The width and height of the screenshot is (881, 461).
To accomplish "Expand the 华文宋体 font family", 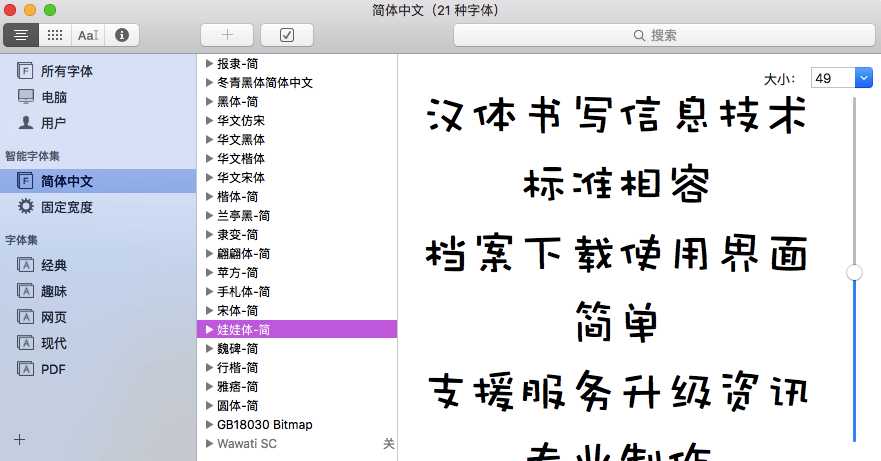I will point(209,178).
